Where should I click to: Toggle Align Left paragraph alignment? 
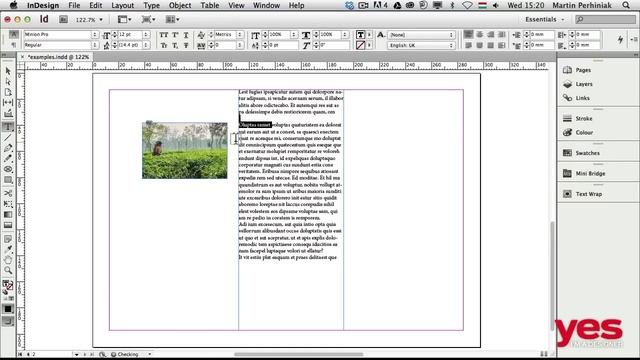(x=468, y=35)
